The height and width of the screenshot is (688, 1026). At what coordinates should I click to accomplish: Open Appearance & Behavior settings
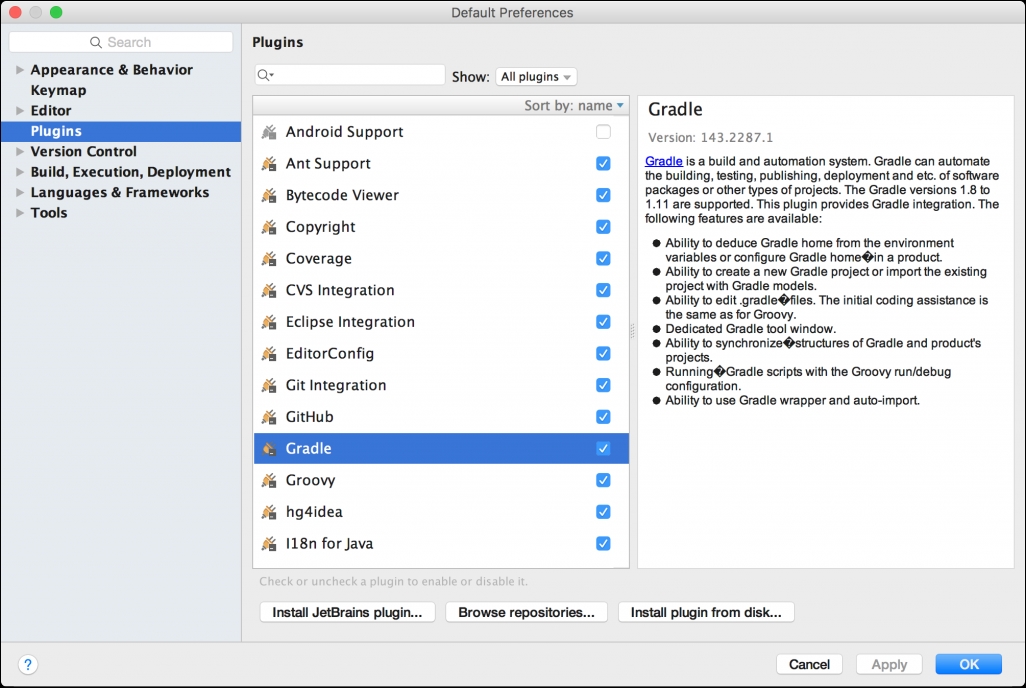coord(111,69)
